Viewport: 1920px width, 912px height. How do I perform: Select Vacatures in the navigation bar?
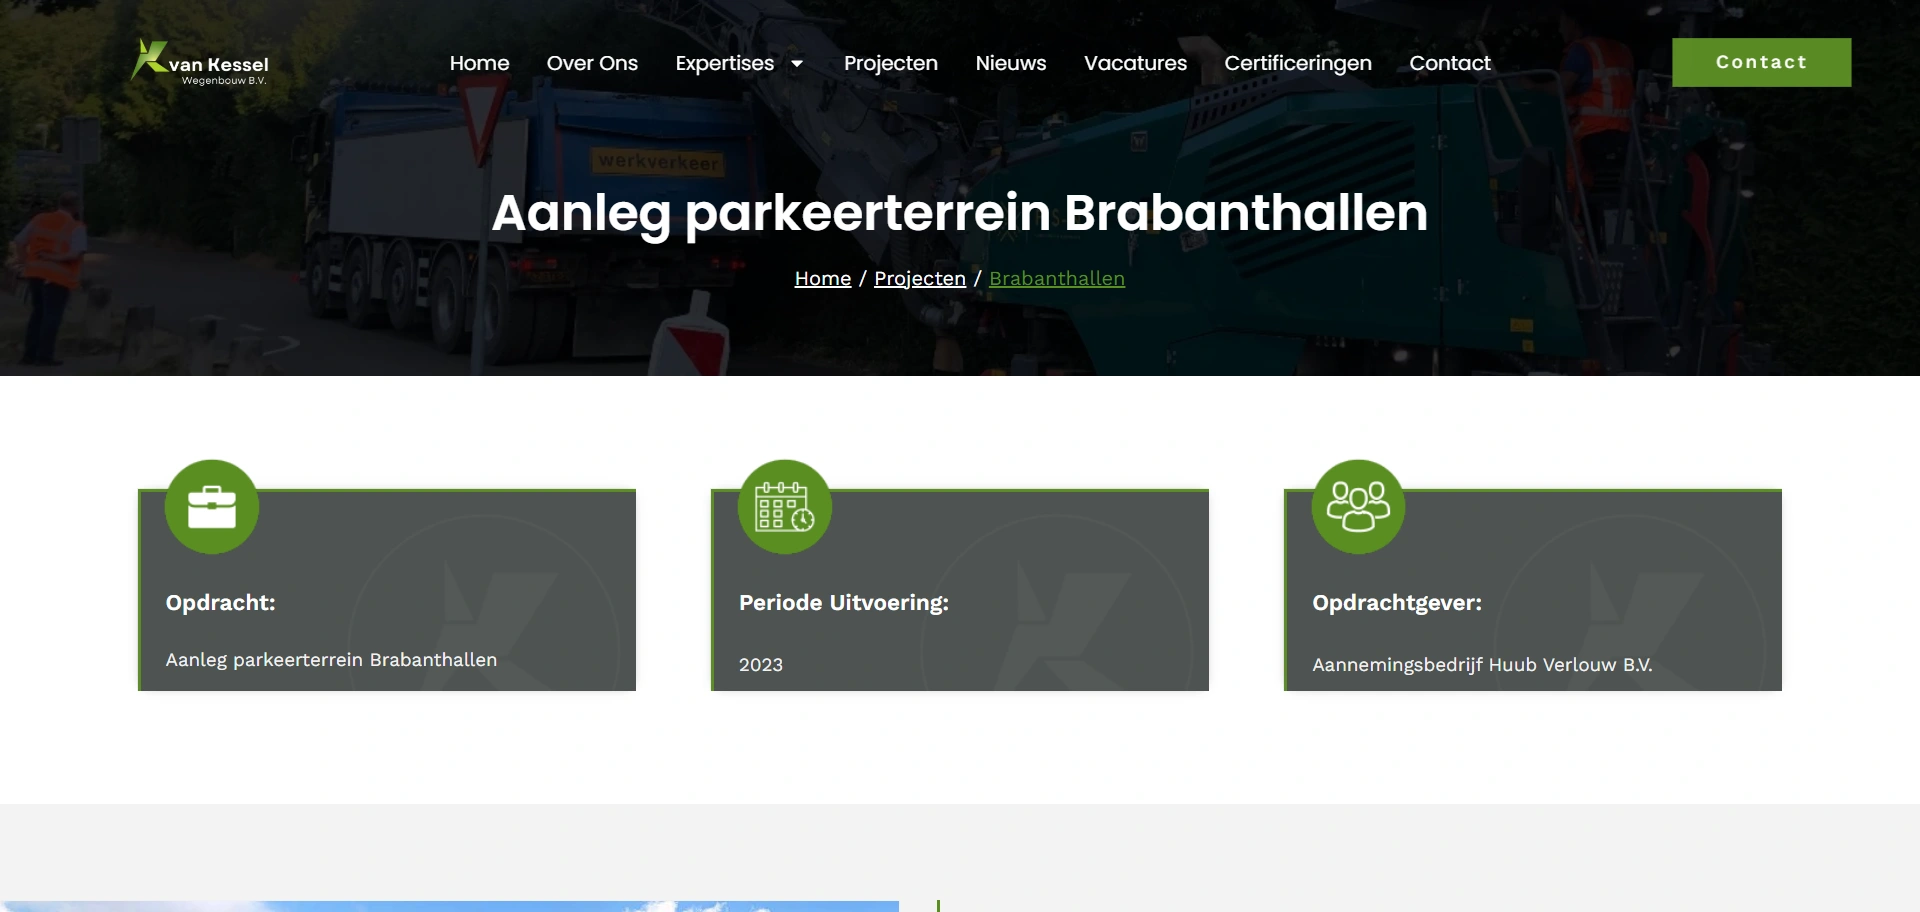[1135, 63]
